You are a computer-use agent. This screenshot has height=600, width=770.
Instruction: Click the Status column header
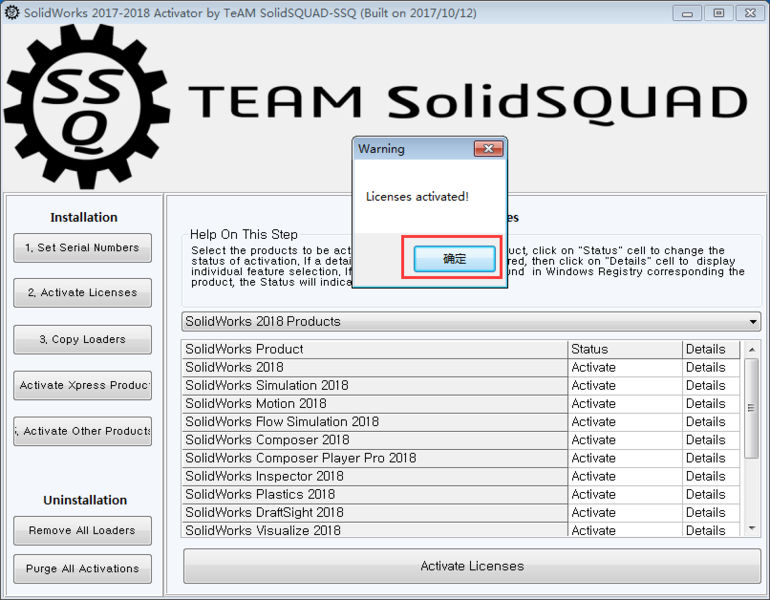625,349
